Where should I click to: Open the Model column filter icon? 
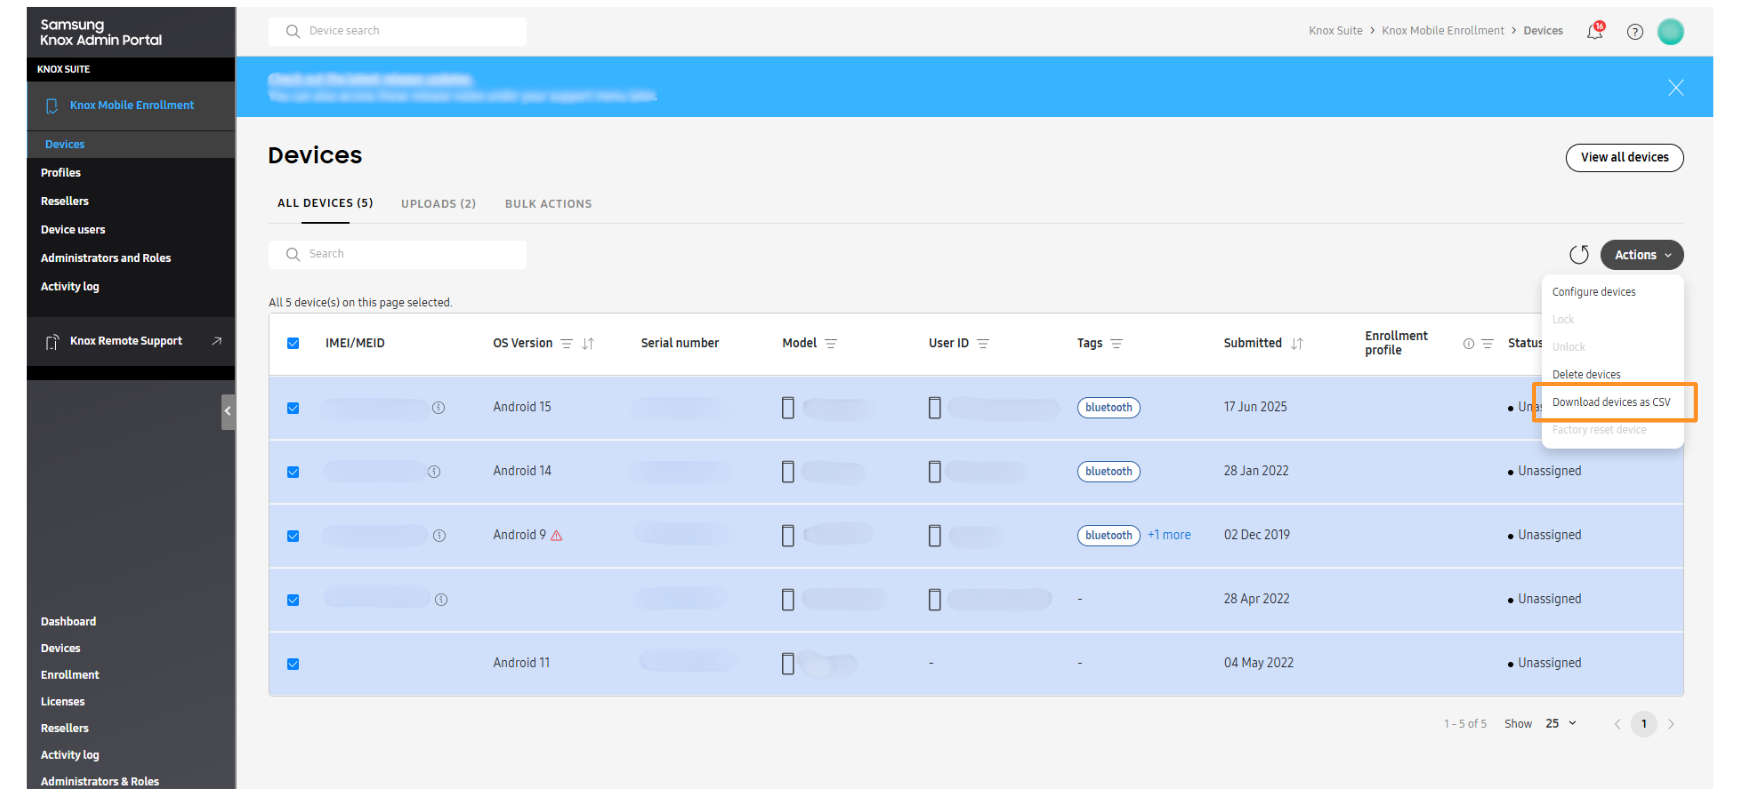point(831,344)
